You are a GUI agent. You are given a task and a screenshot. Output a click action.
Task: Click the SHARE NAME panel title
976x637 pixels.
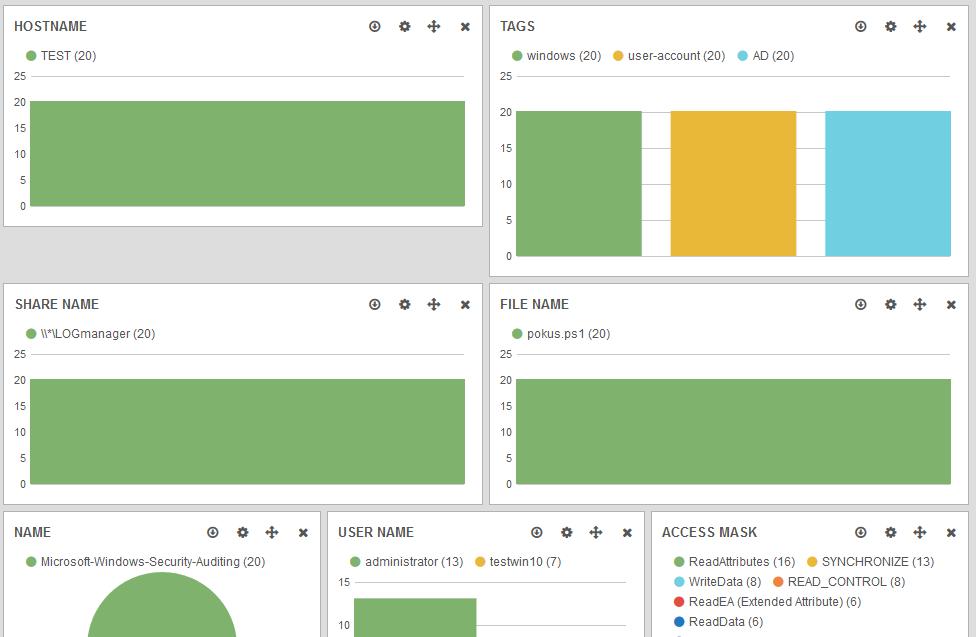point(57,304)
